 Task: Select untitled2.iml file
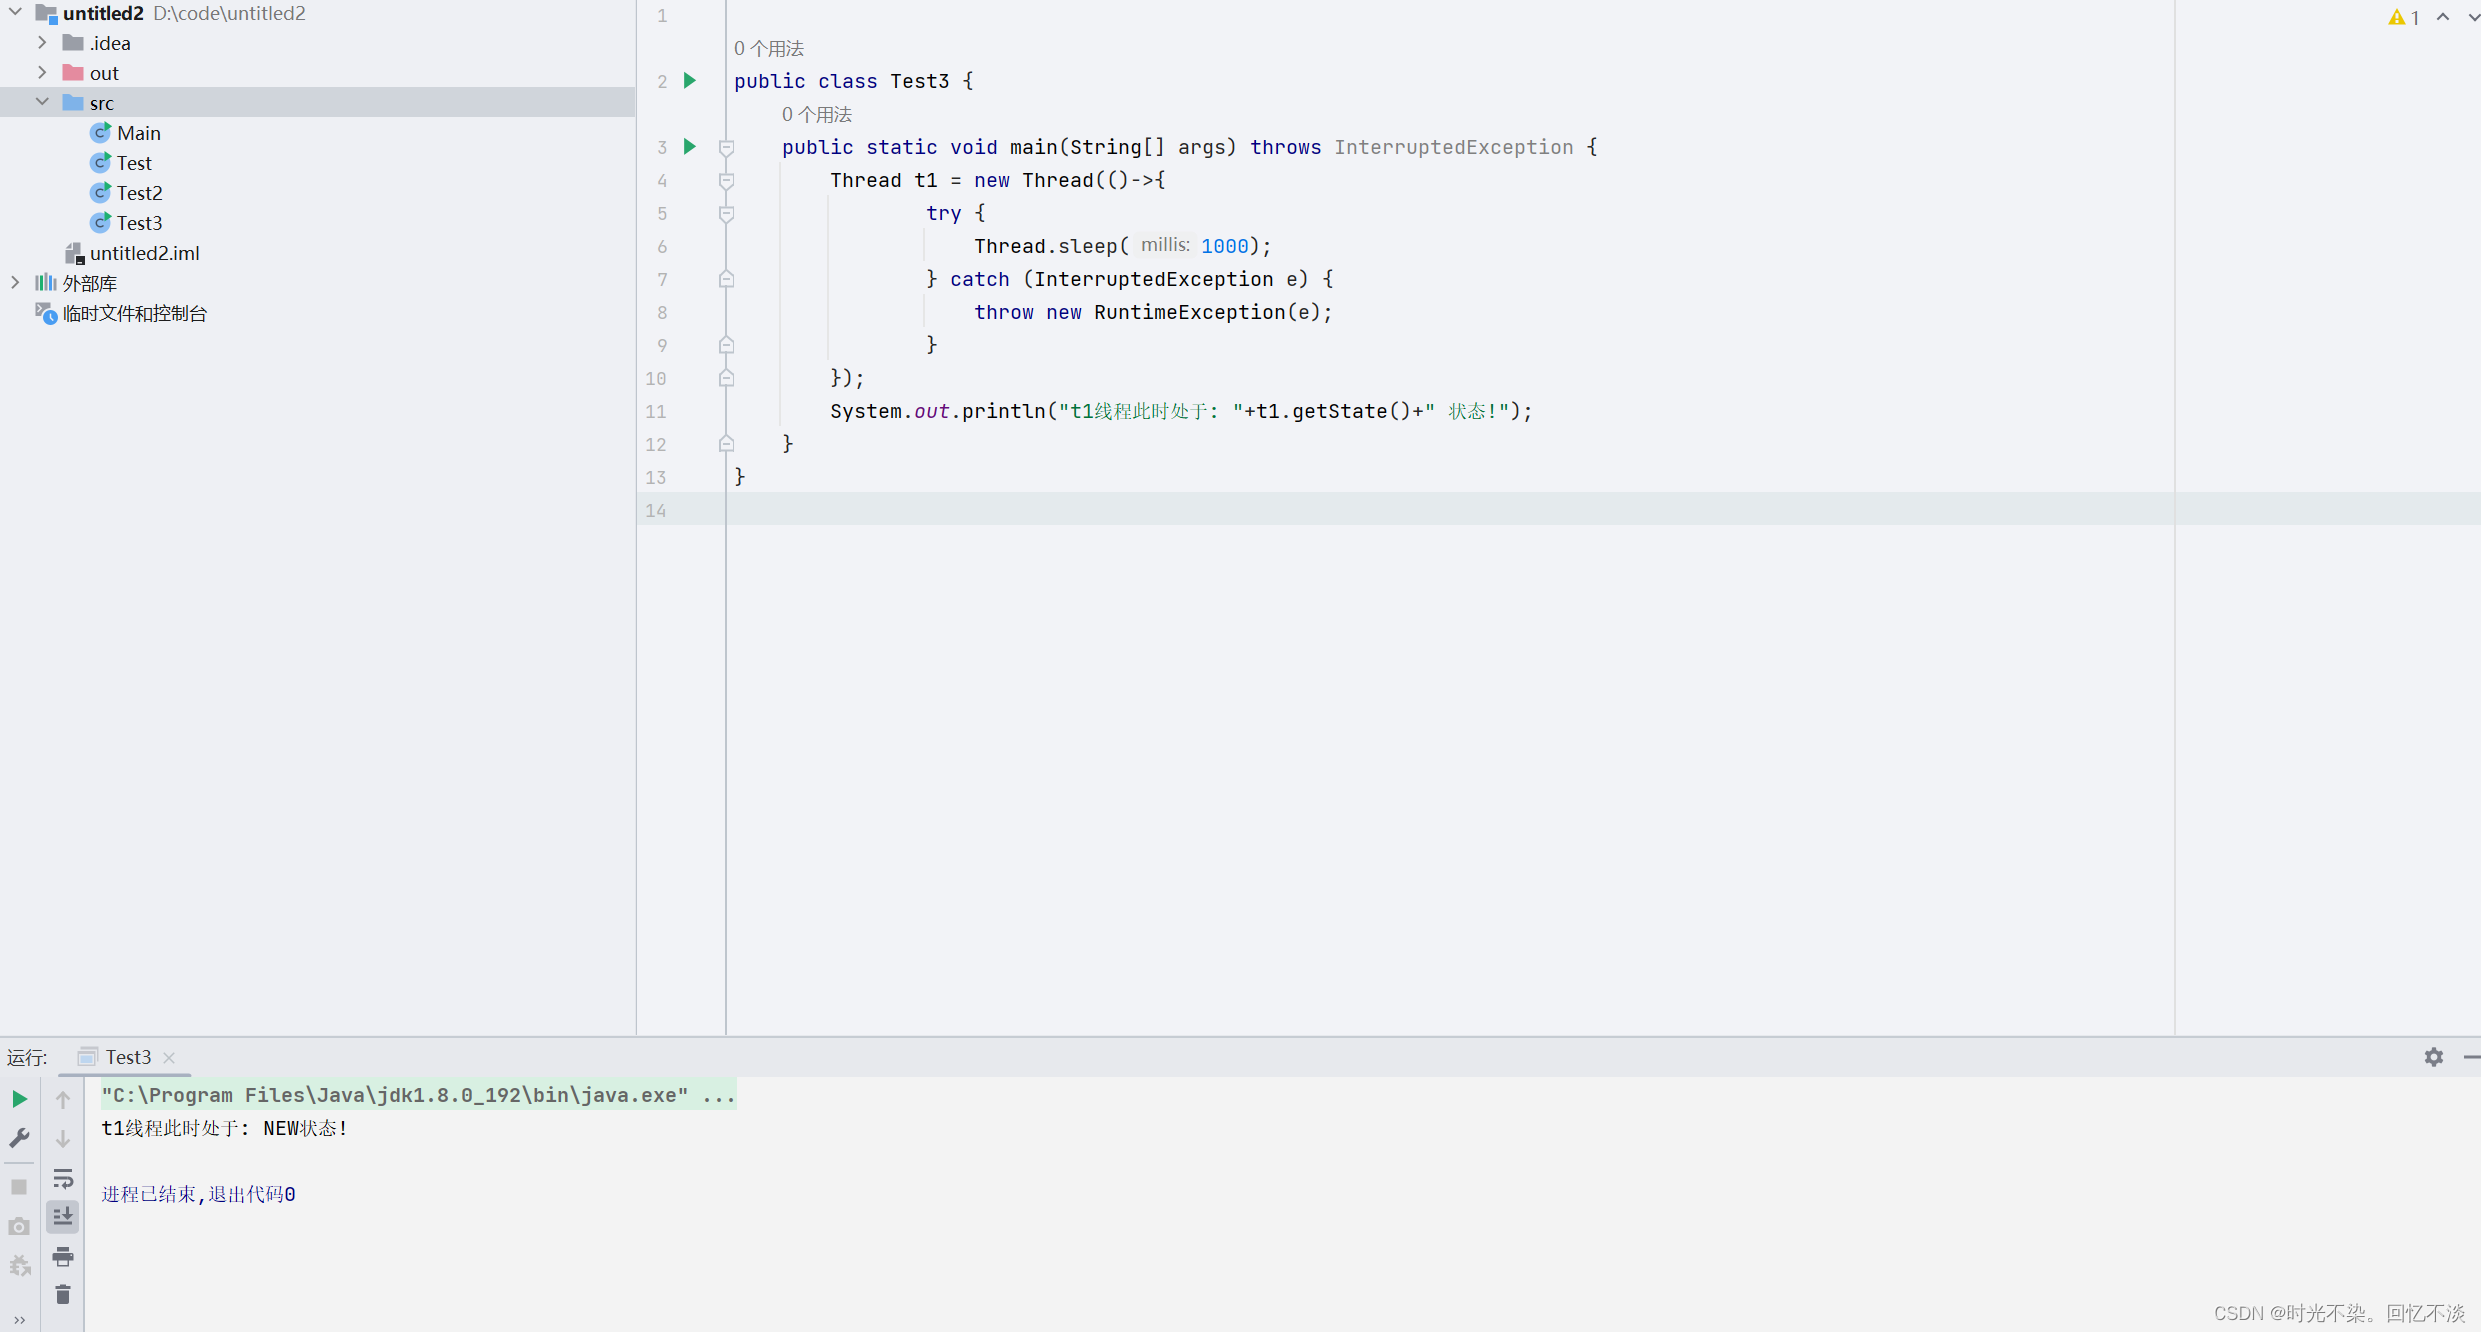144,253
